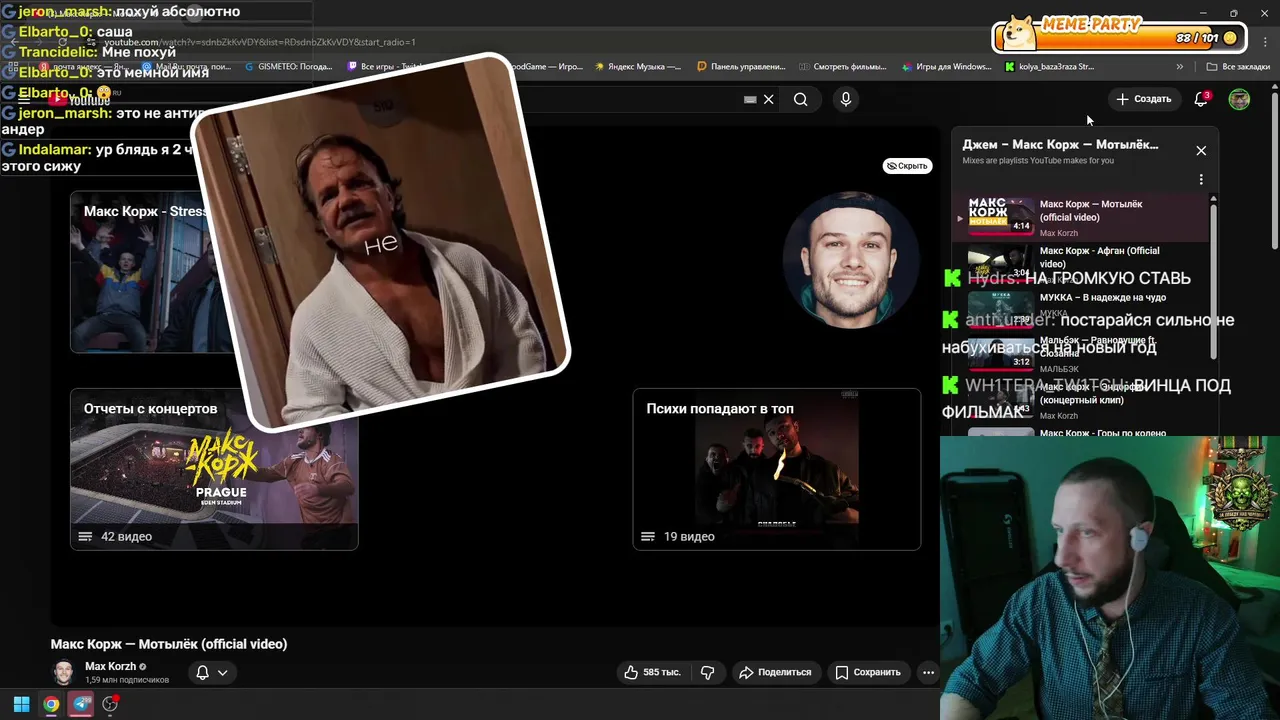Click the 19 видео playlist count

tap(689, 537)
